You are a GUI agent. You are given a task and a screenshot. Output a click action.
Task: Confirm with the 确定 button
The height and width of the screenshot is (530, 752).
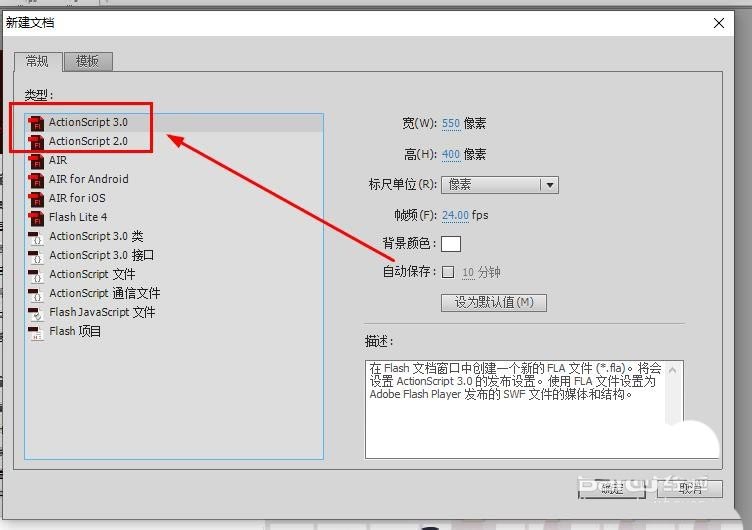(x=611, y=489)
